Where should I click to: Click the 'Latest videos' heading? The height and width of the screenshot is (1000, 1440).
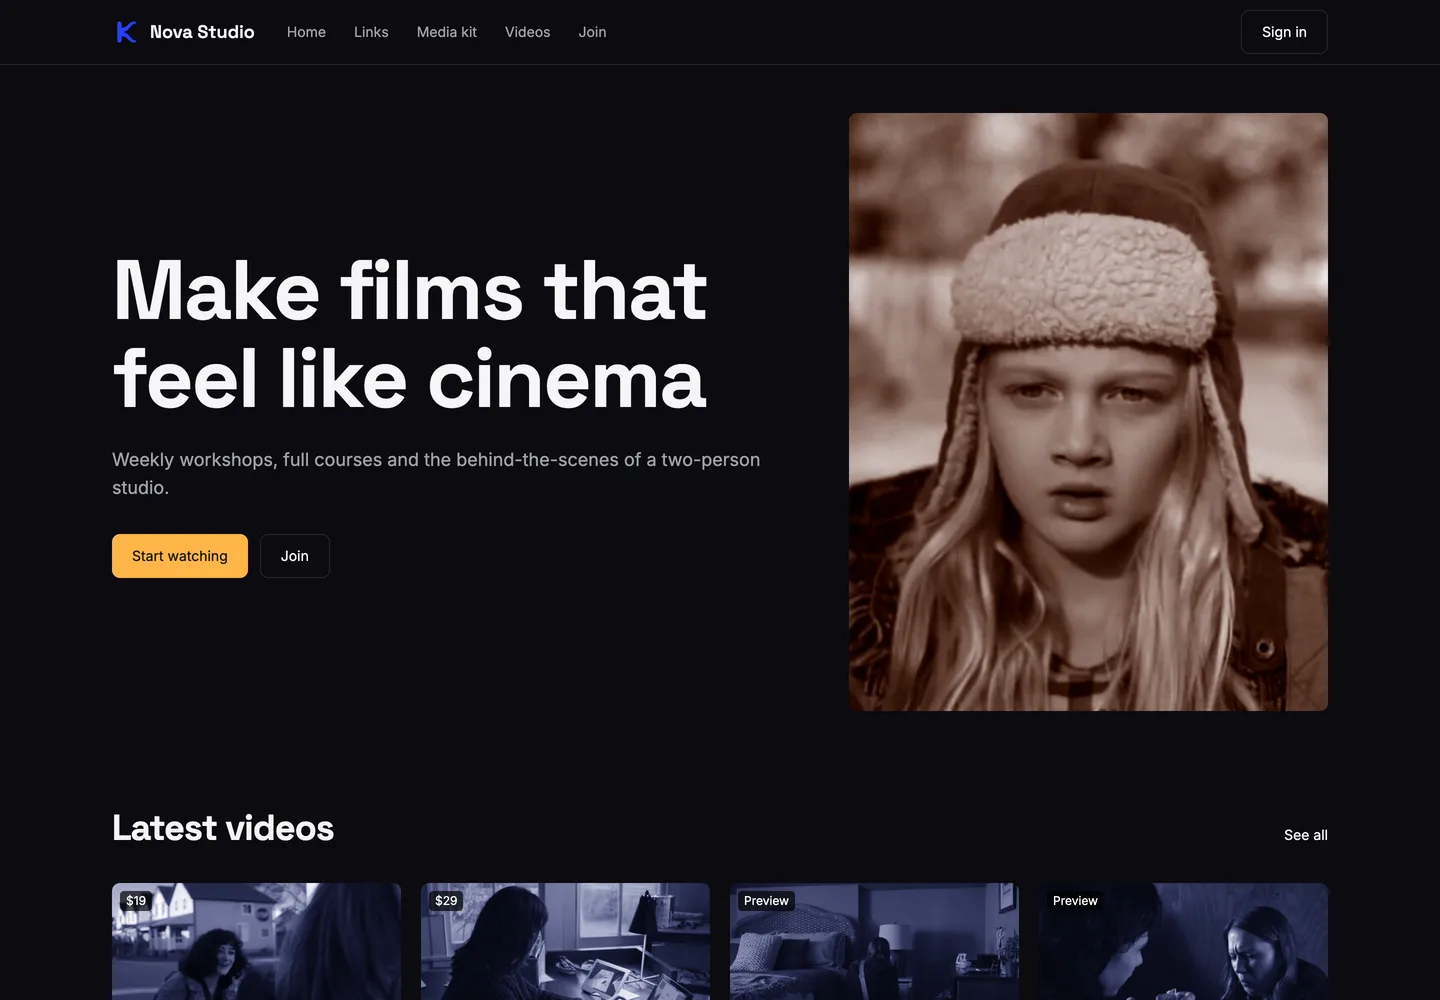[x=223, y=828]
